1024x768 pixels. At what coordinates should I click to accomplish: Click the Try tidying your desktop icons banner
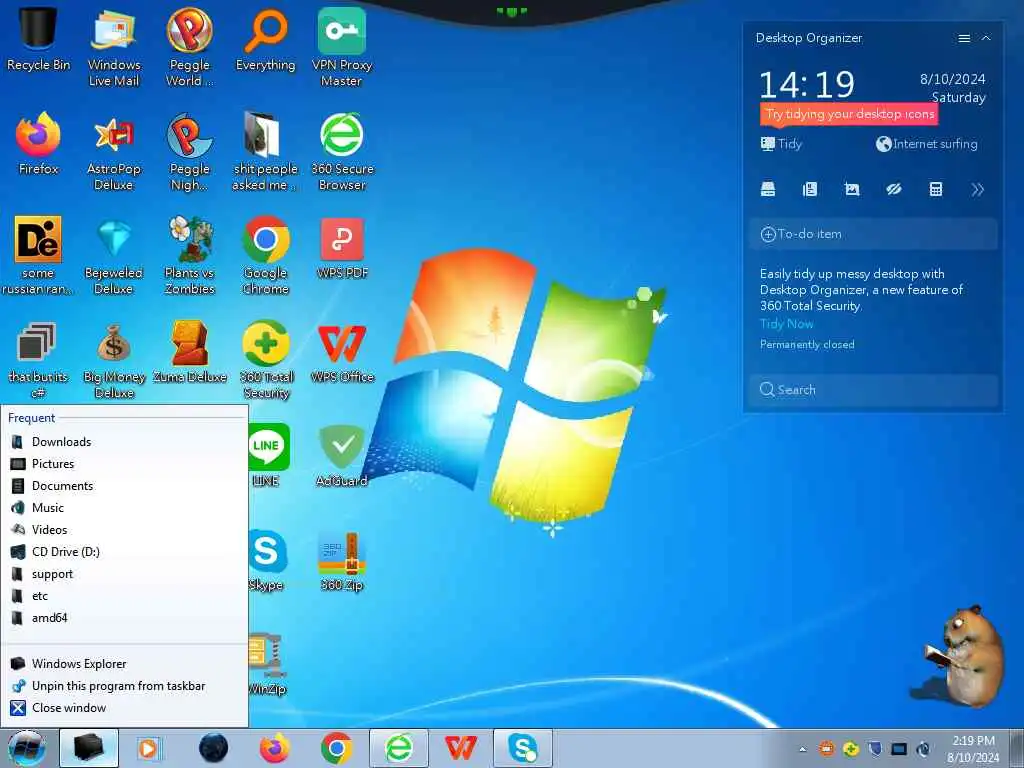pos(849,114)
